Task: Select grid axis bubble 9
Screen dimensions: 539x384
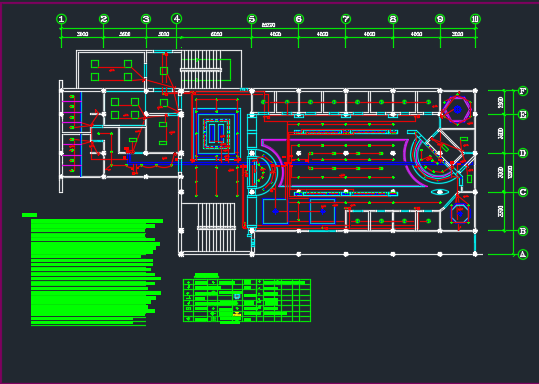Action: (440, 19)
